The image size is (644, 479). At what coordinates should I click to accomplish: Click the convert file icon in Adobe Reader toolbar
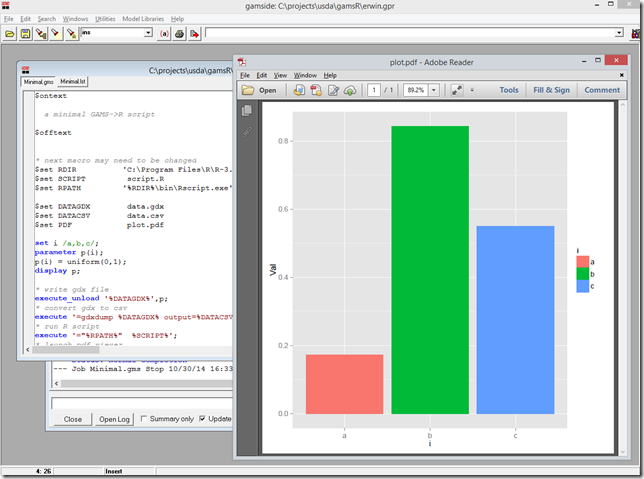click(x=299, y=90)
